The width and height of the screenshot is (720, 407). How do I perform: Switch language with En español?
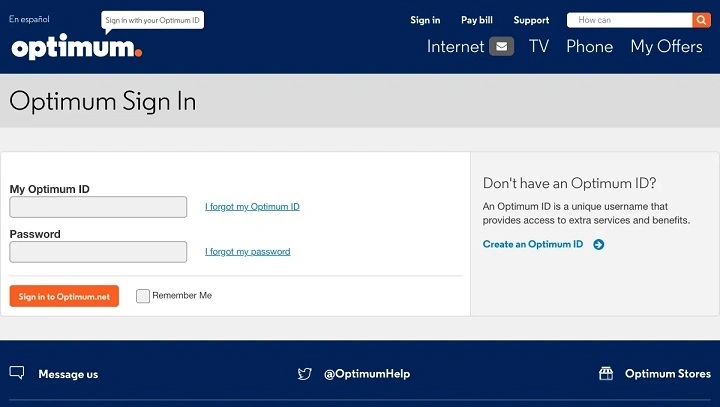point(29,19)
